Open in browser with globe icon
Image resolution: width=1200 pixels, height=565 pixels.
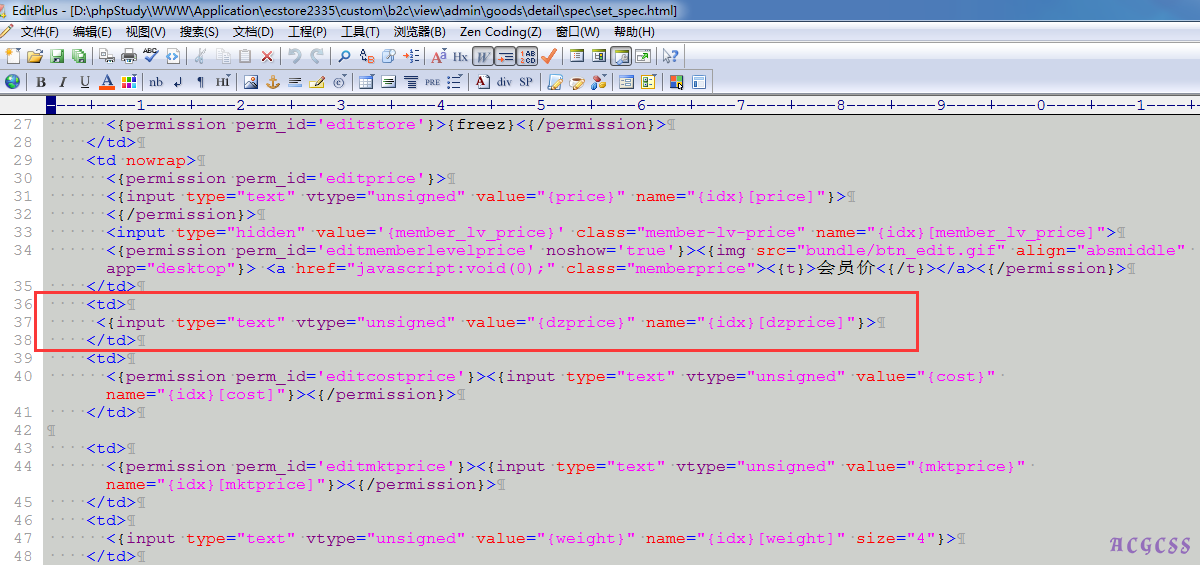coord(13,82)
